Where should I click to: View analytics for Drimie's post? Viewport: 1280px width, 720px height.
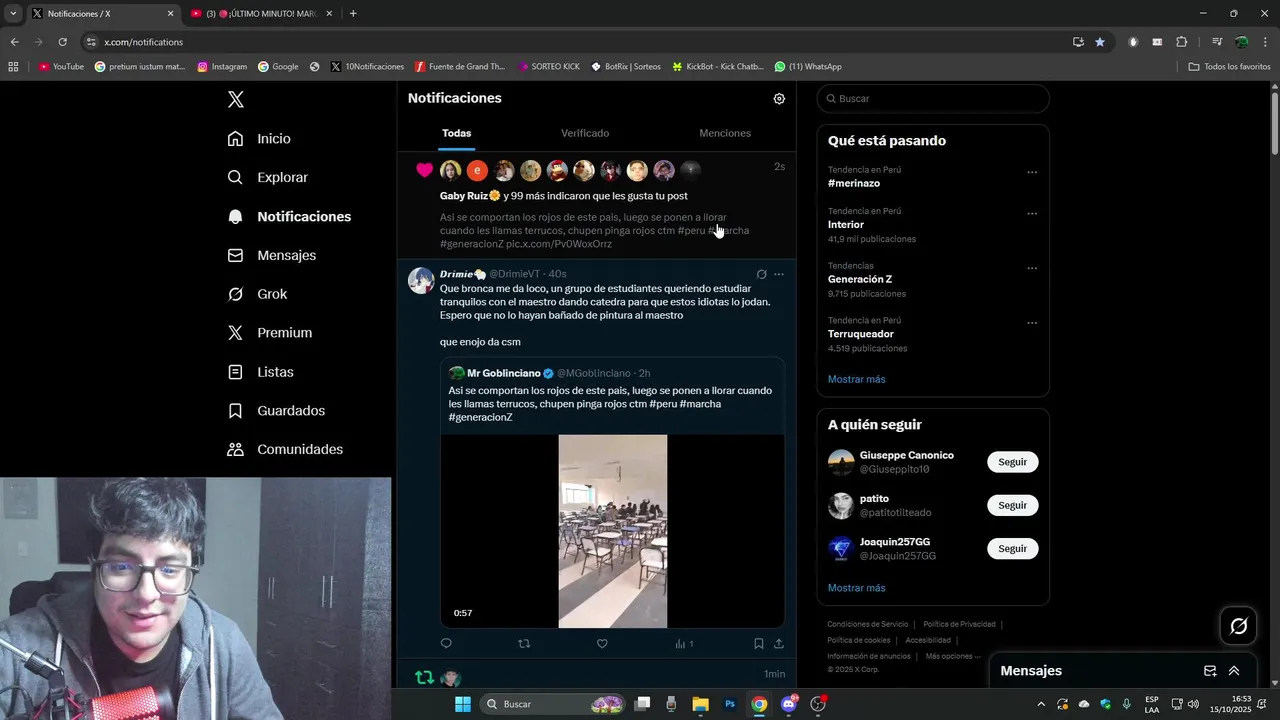coord(684,644)
